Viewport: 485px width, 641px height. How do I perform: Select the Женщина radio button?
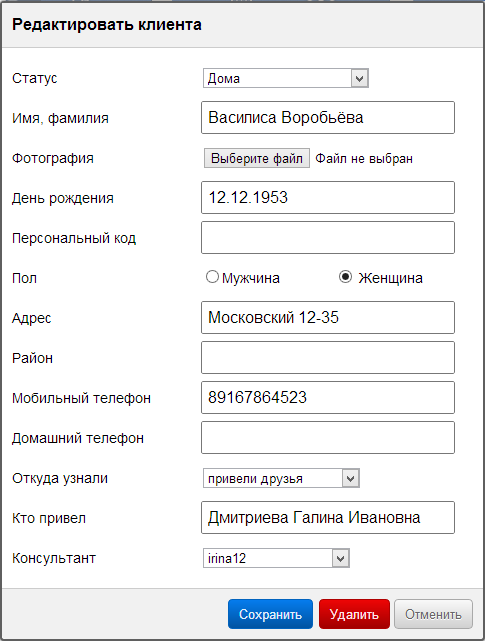pos(345,277)
